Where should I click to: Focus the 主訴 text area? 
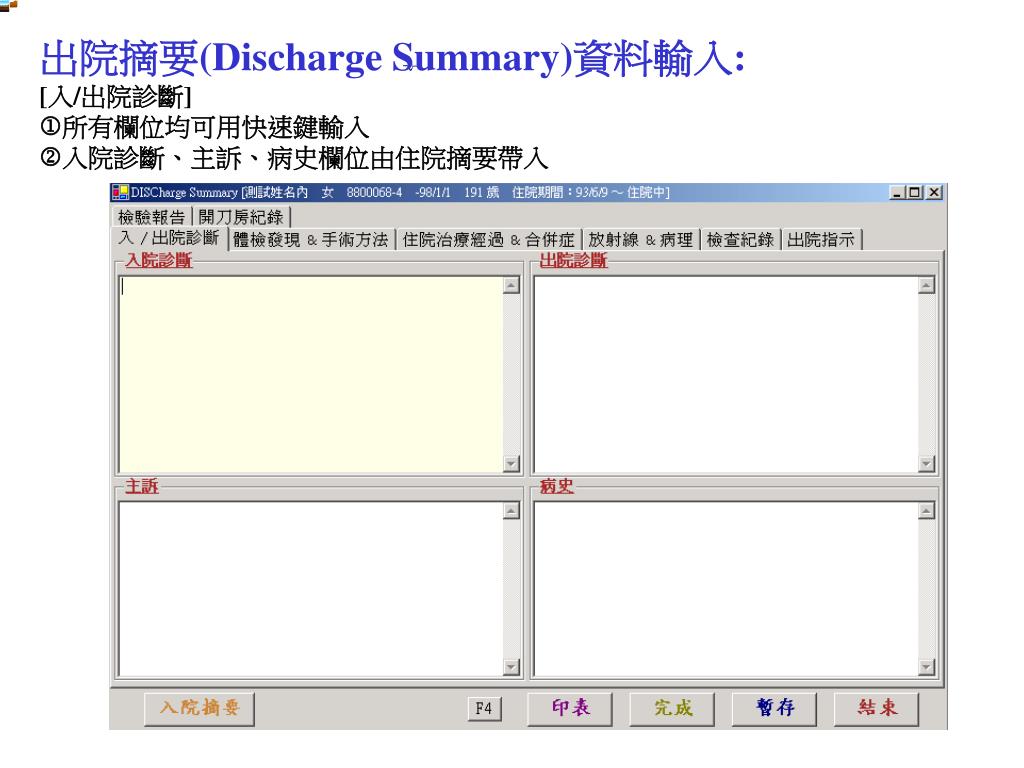pyautogui.click(x=311, y=589)
